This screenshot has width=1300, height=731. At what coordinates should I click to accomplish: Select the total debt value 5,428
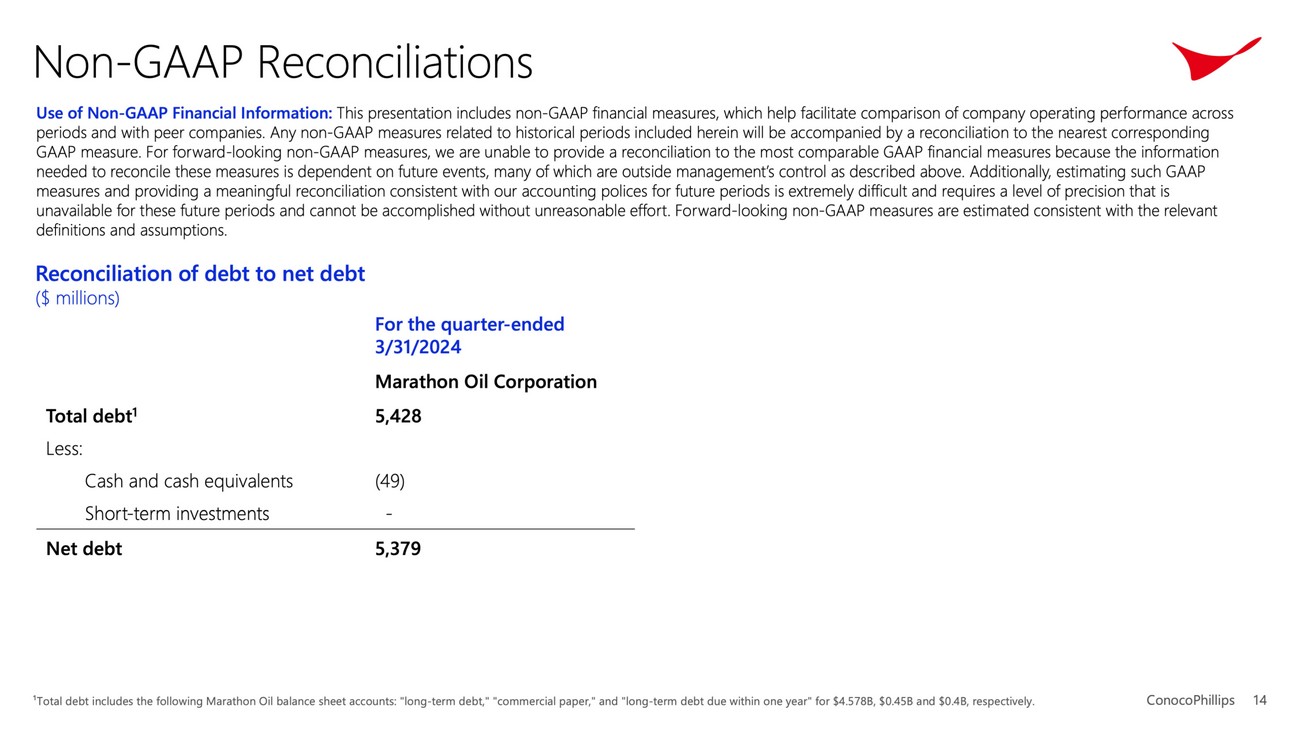(x=398, y=416)
